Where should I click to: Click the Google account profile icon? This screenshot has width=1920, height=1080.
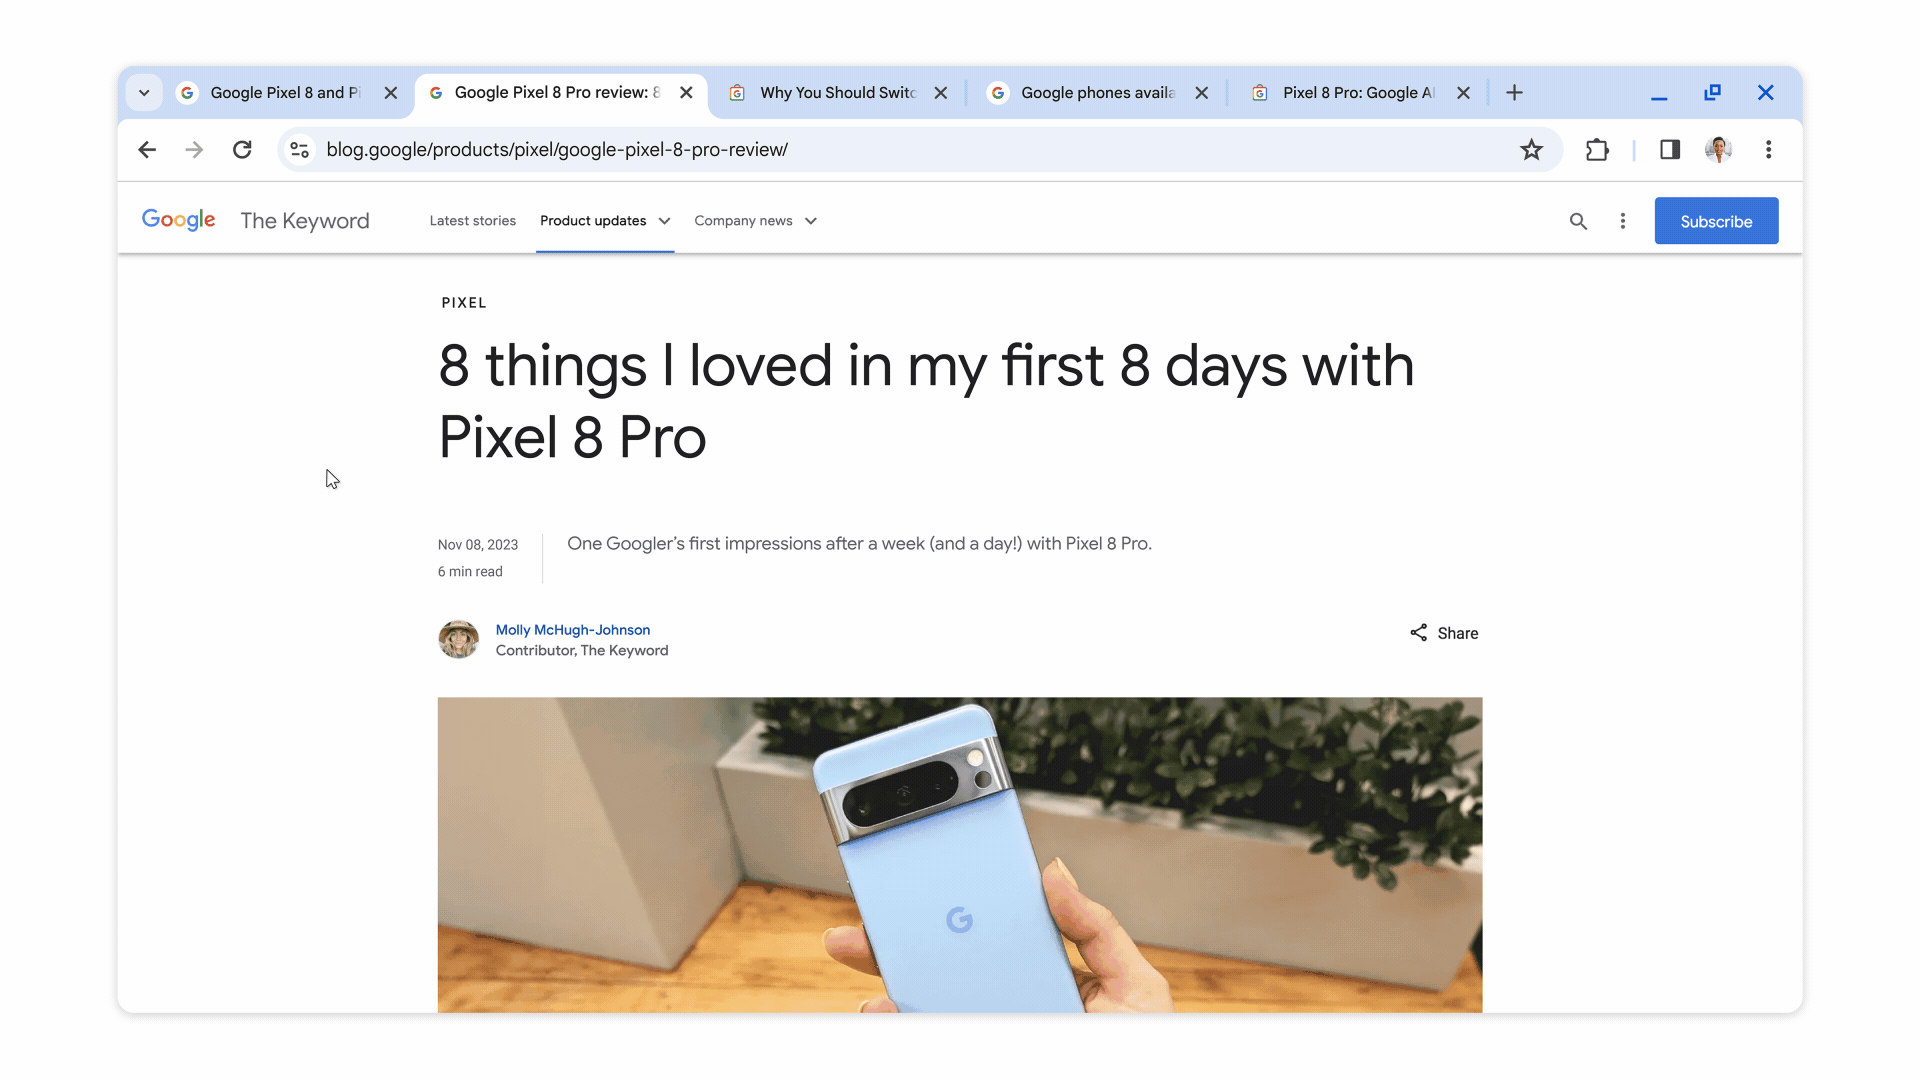[1718, 149]
